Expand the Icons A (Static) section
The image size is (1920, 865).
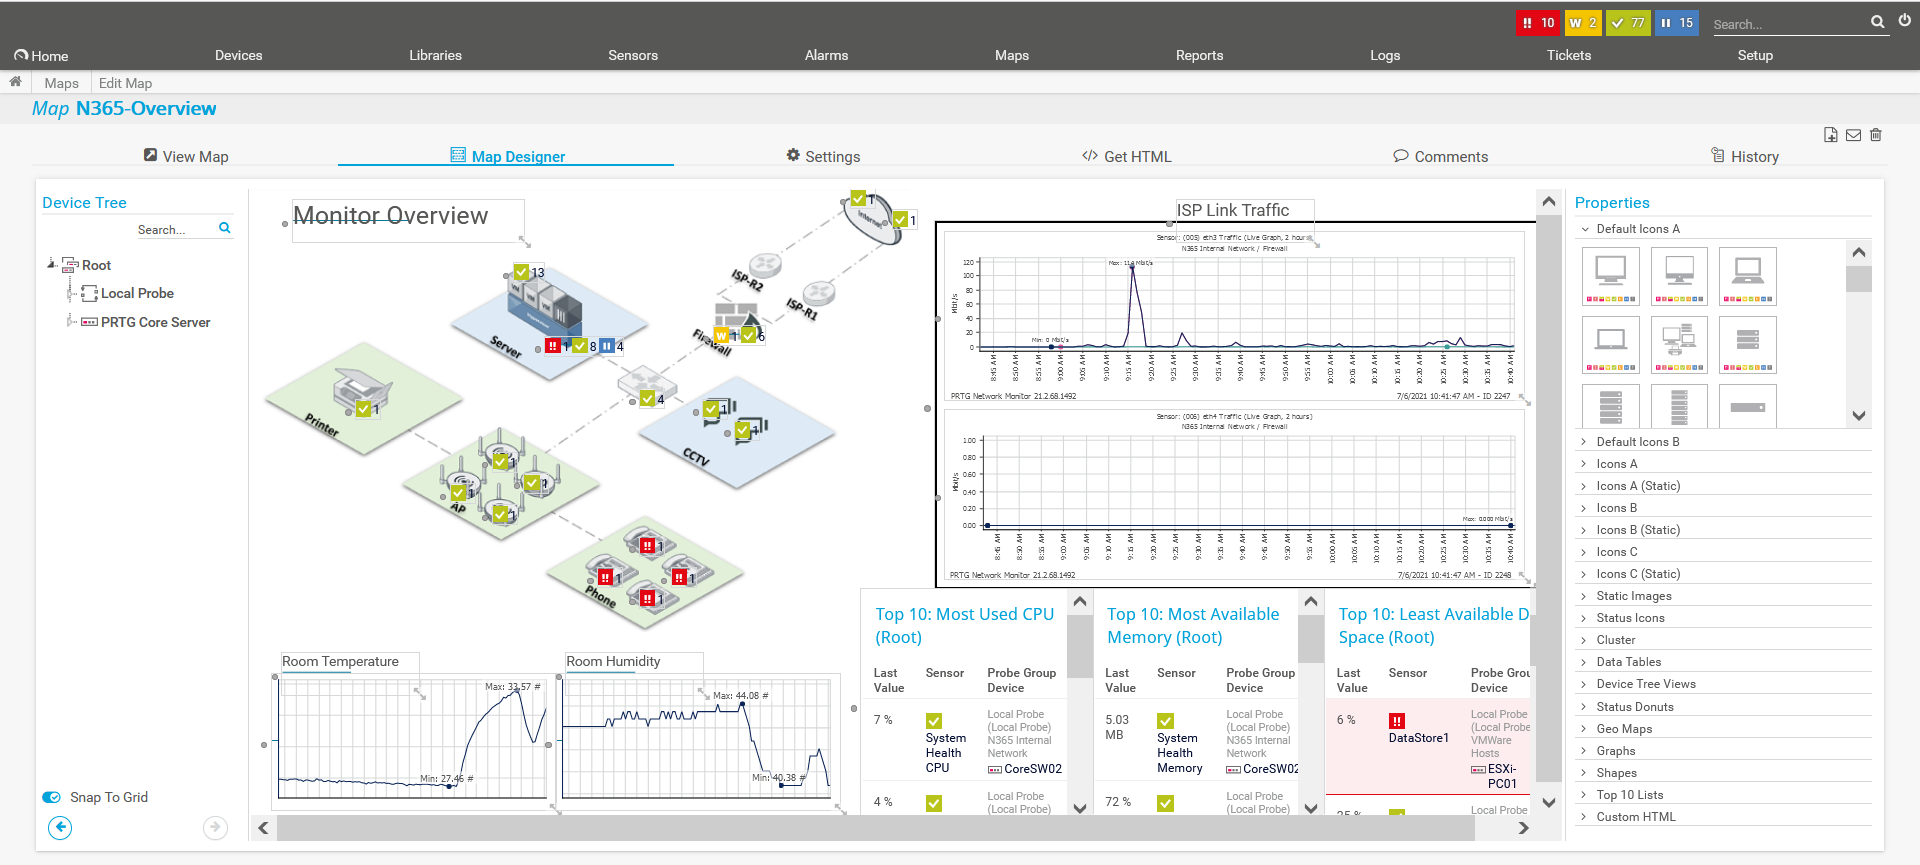pos(1585,486)
